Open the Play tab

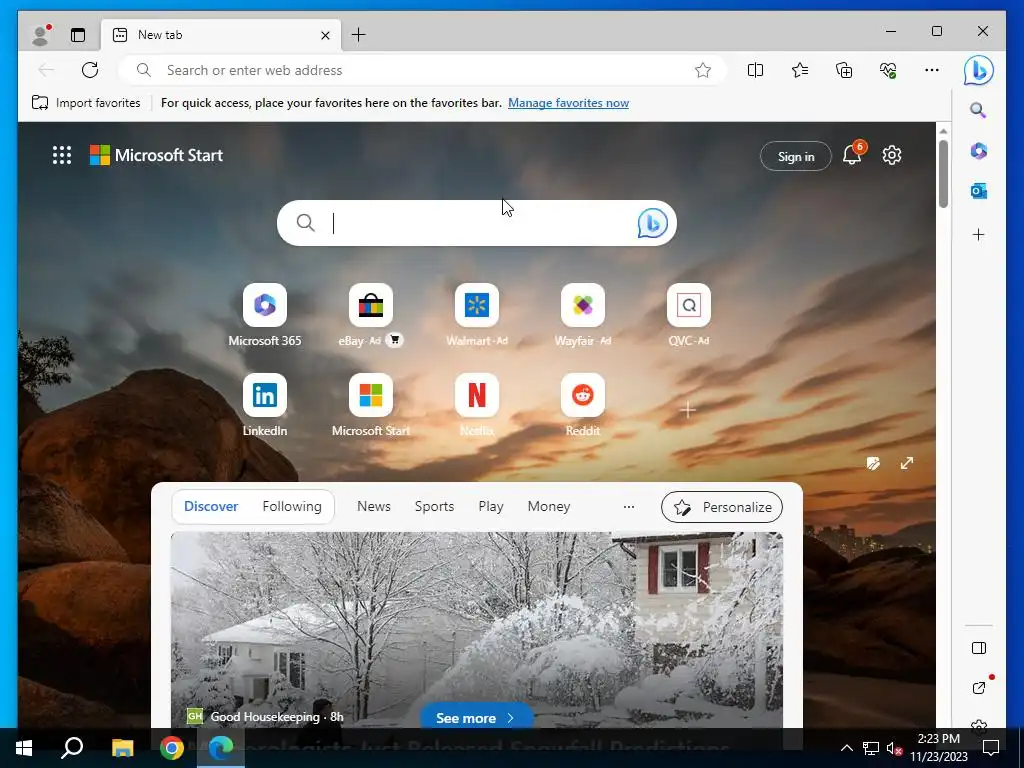coord(490,506)
